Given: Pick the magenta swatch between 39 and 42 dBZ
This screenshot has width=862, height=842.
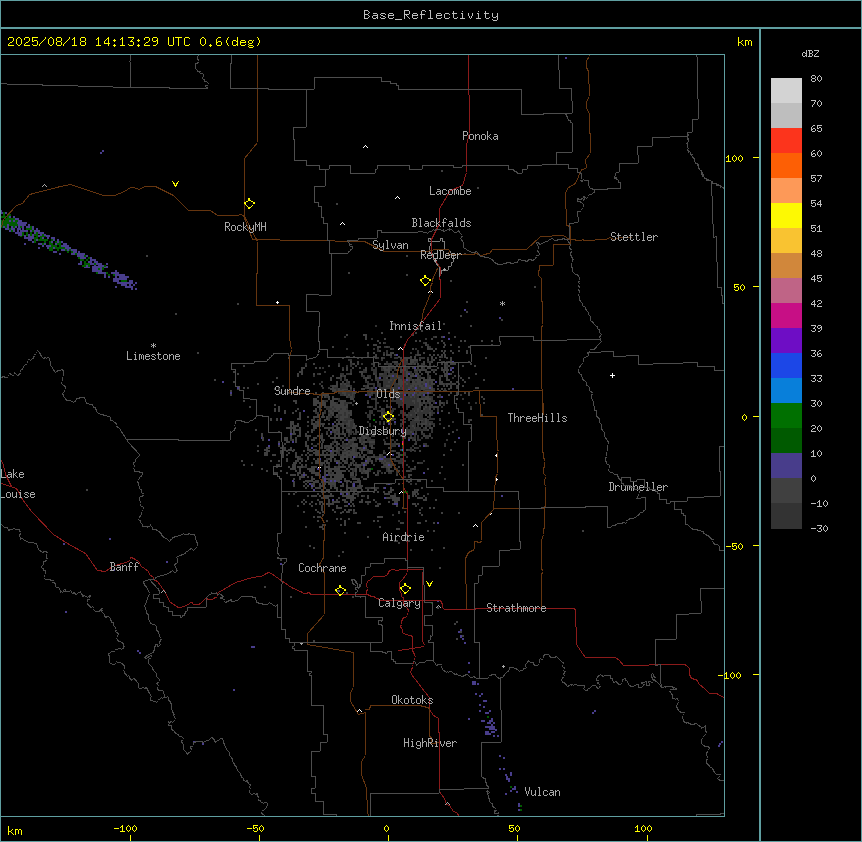Looking at the screenshot, I should (786, 315).
